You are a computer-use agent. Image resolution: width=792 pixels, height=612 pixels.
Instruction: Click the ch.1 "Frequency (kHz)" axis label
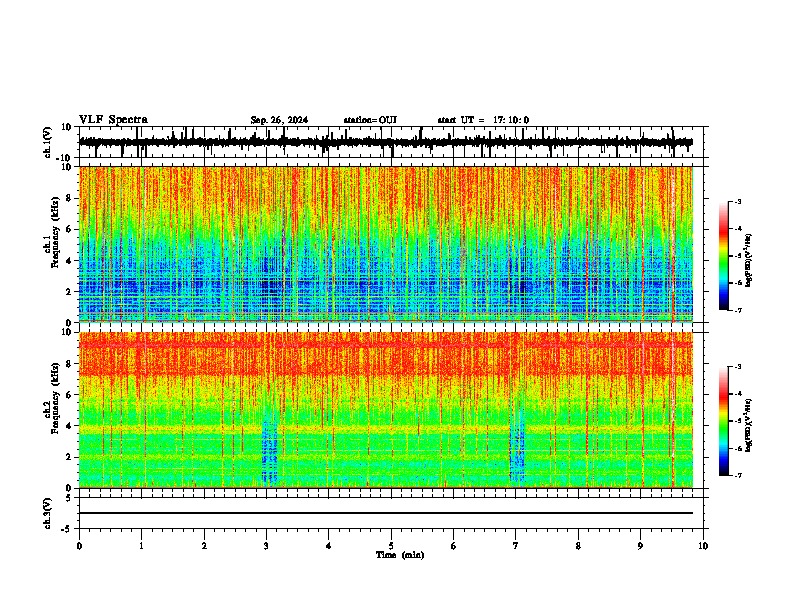[x=56, y=232]
